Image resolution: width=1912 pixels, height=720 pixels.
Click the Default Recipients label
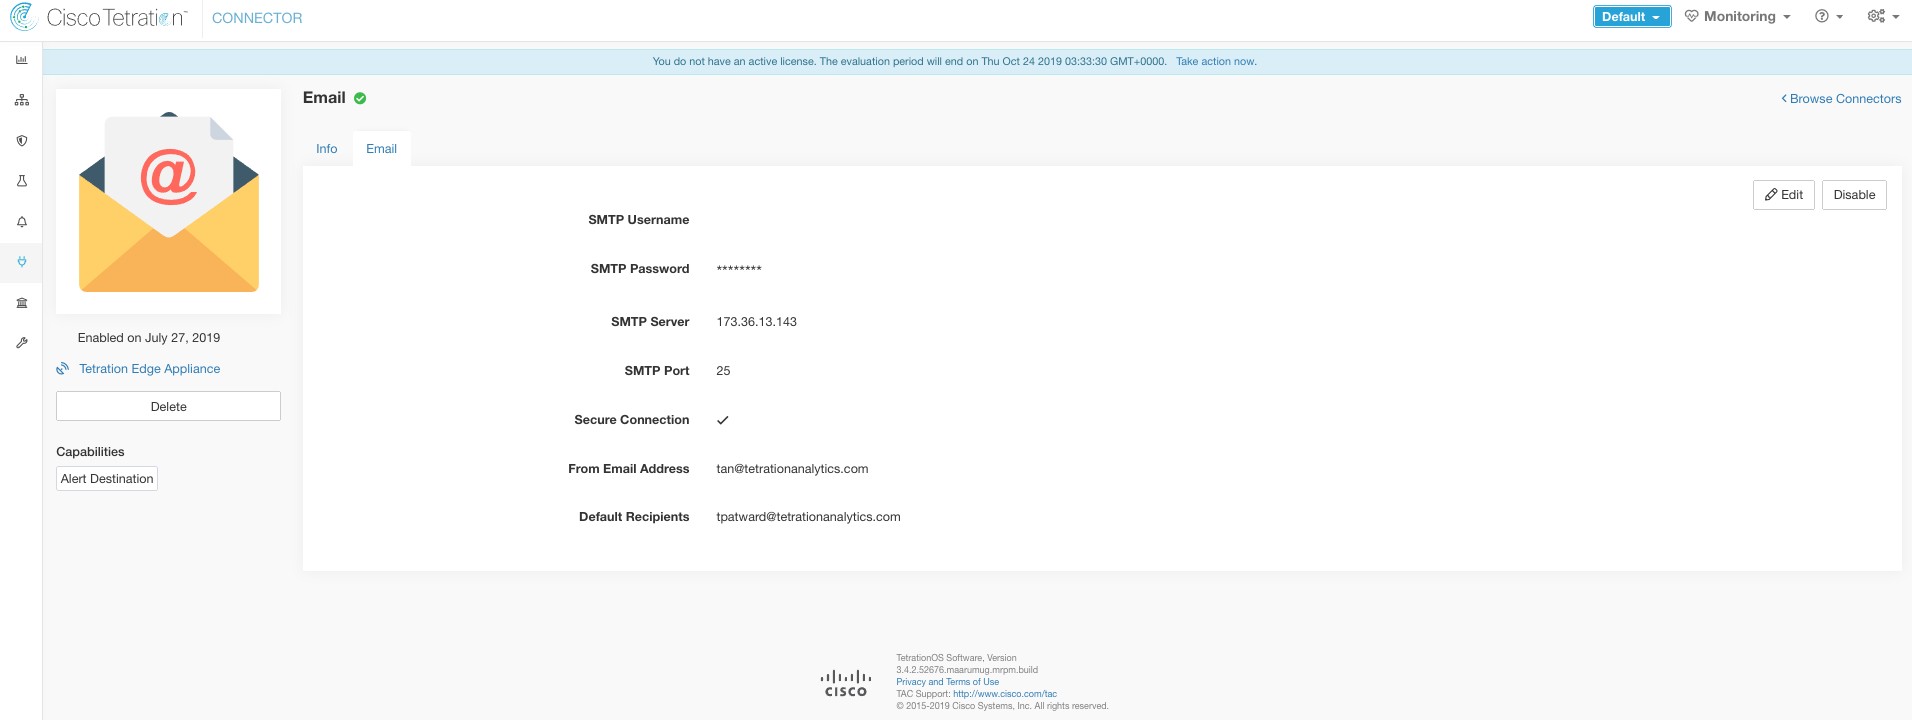tap(634, 517)
